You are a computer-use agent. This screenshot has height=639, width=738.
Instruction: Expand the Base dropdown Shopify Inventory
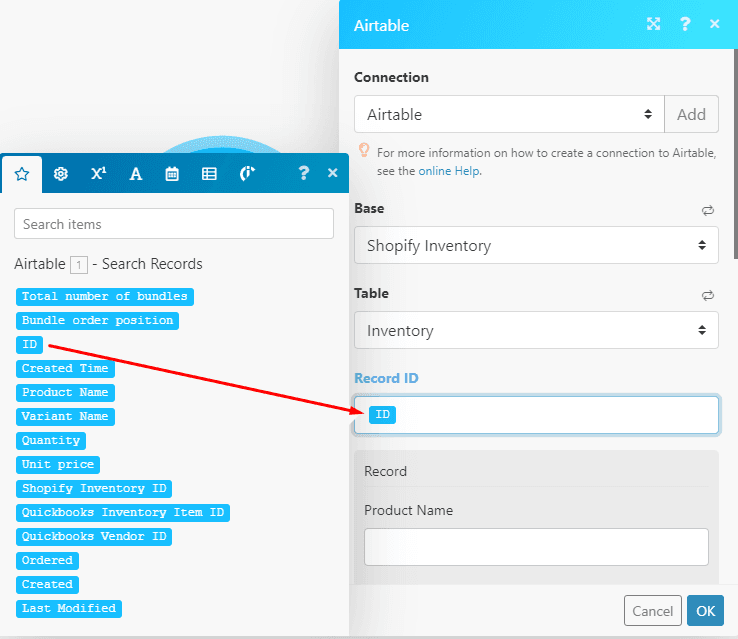click(536, 246)
